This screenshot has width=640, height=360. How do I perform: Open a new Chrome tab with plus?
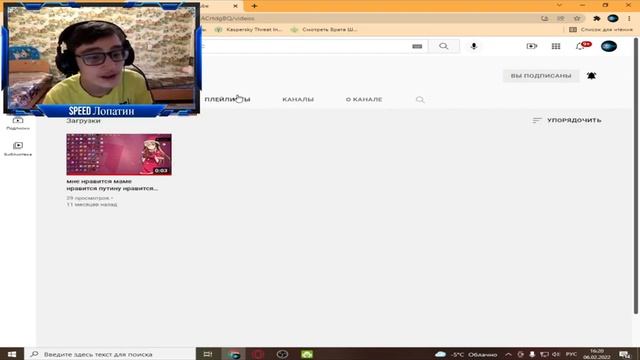[x=254, y=6]
